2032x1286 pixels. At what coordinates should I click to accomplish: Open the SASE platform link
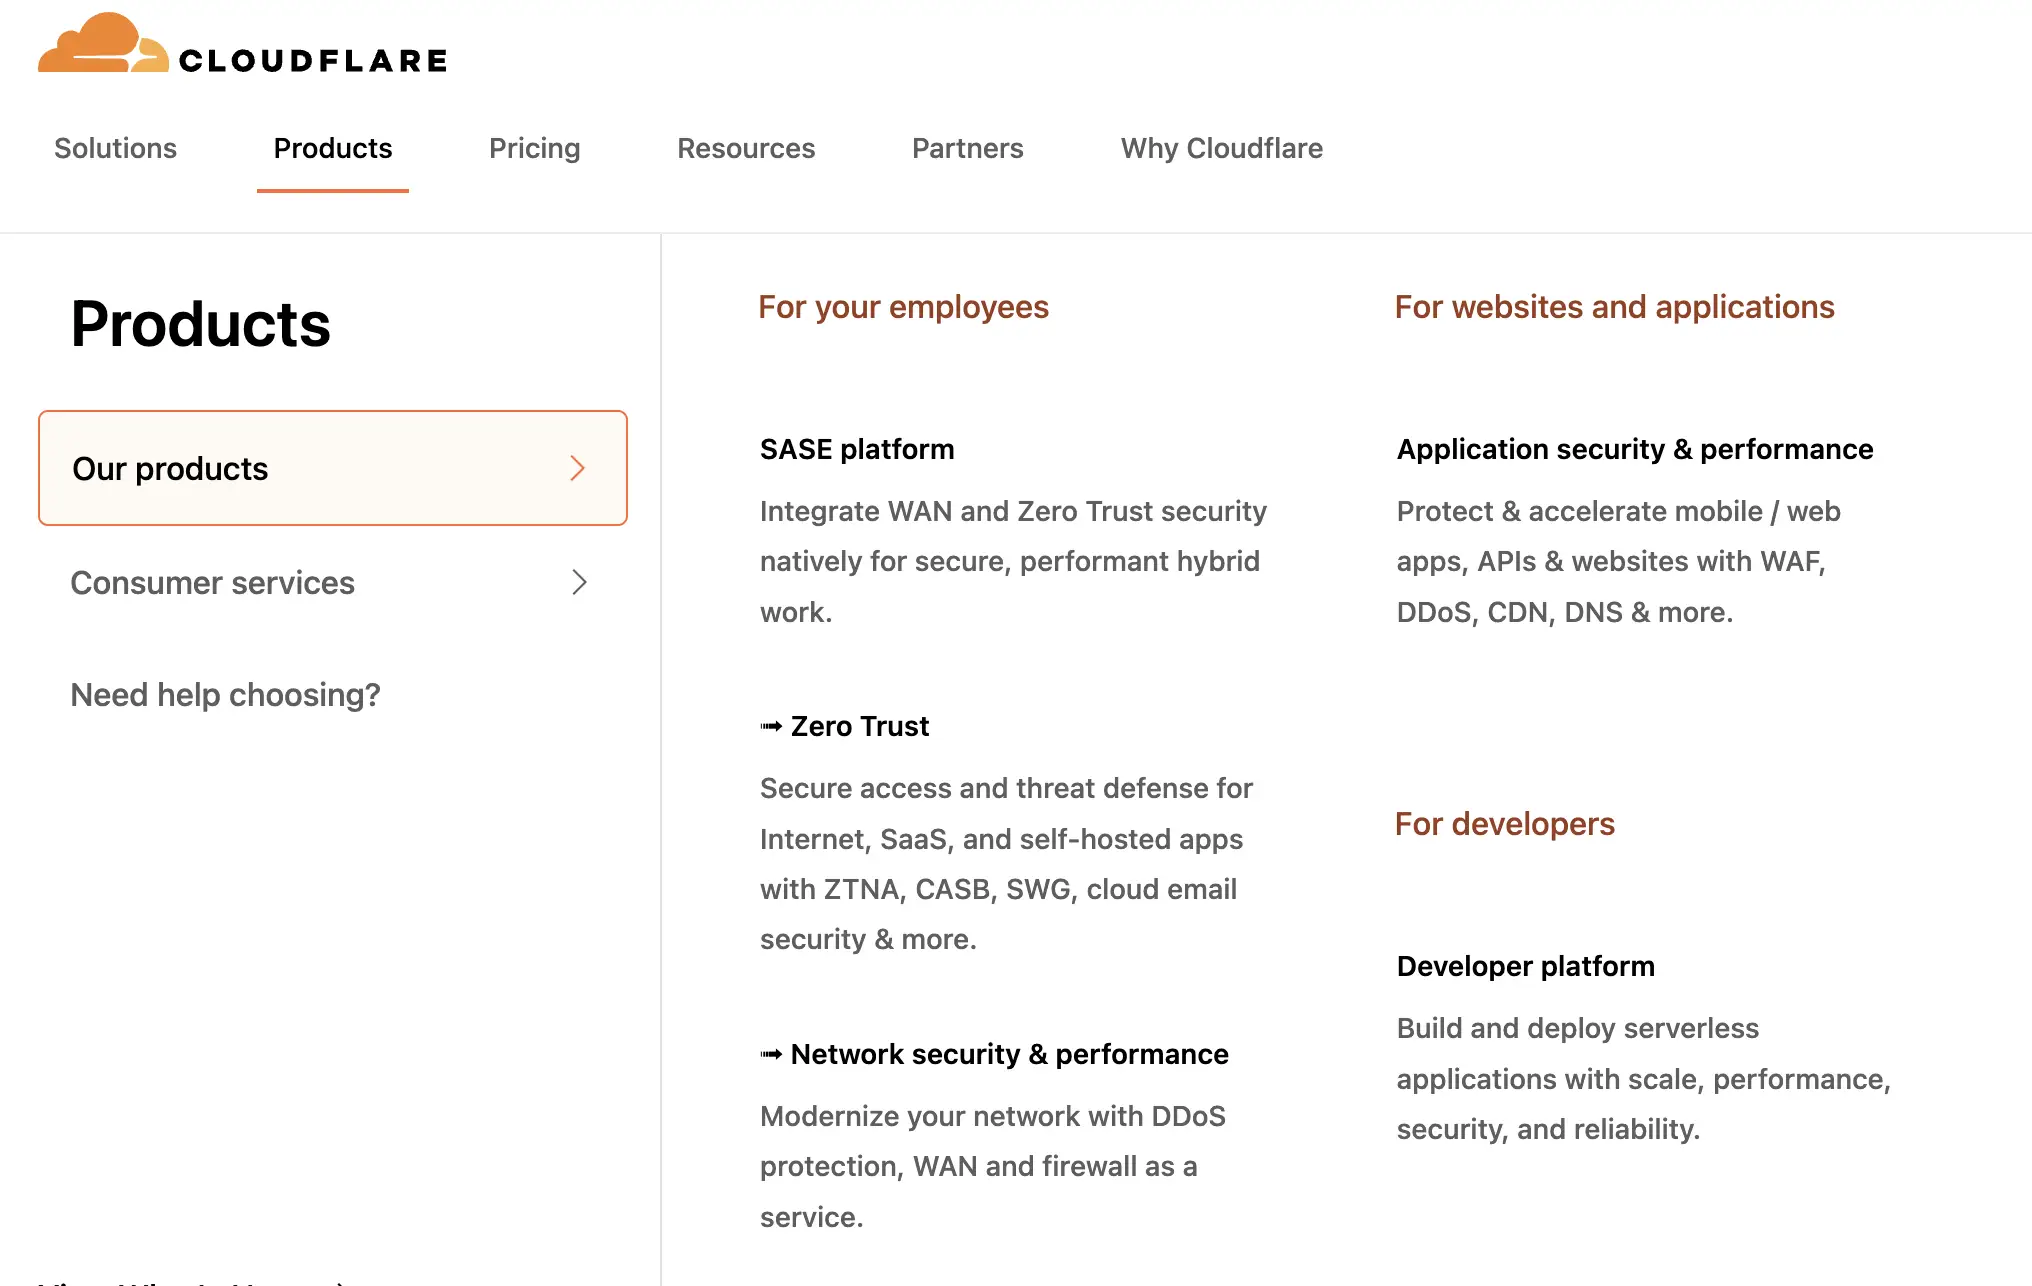[x=856, y=449]
